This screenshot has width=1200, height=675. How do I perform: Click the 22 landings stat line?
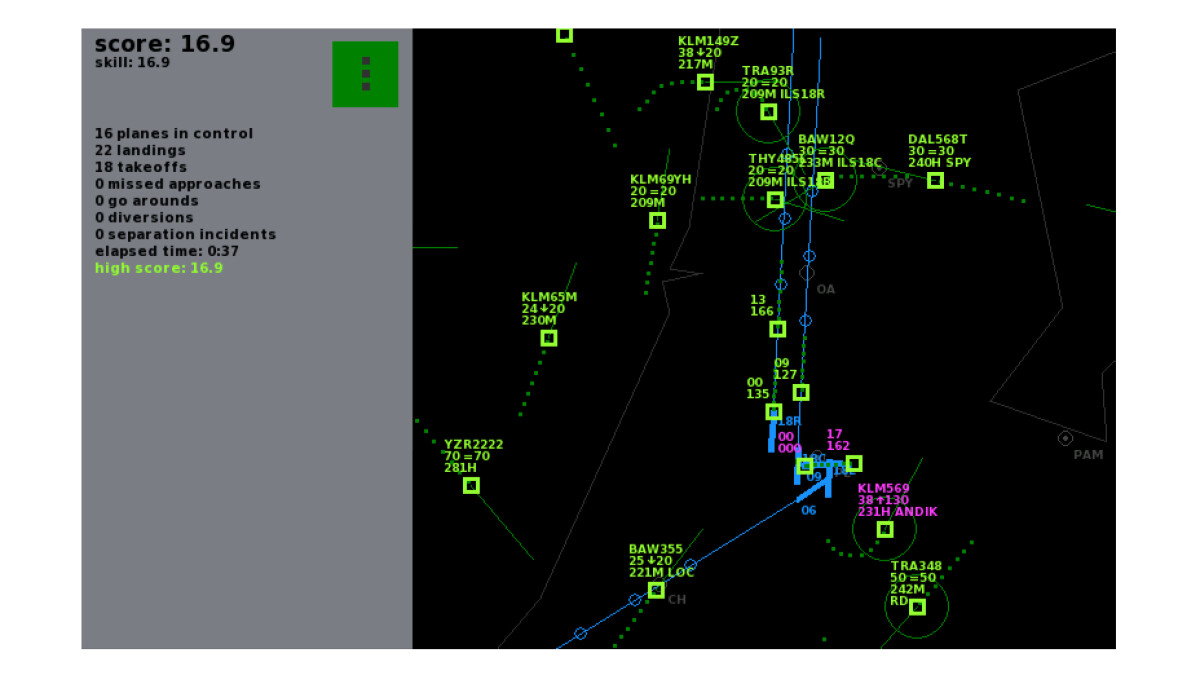[x=140, y=151]
